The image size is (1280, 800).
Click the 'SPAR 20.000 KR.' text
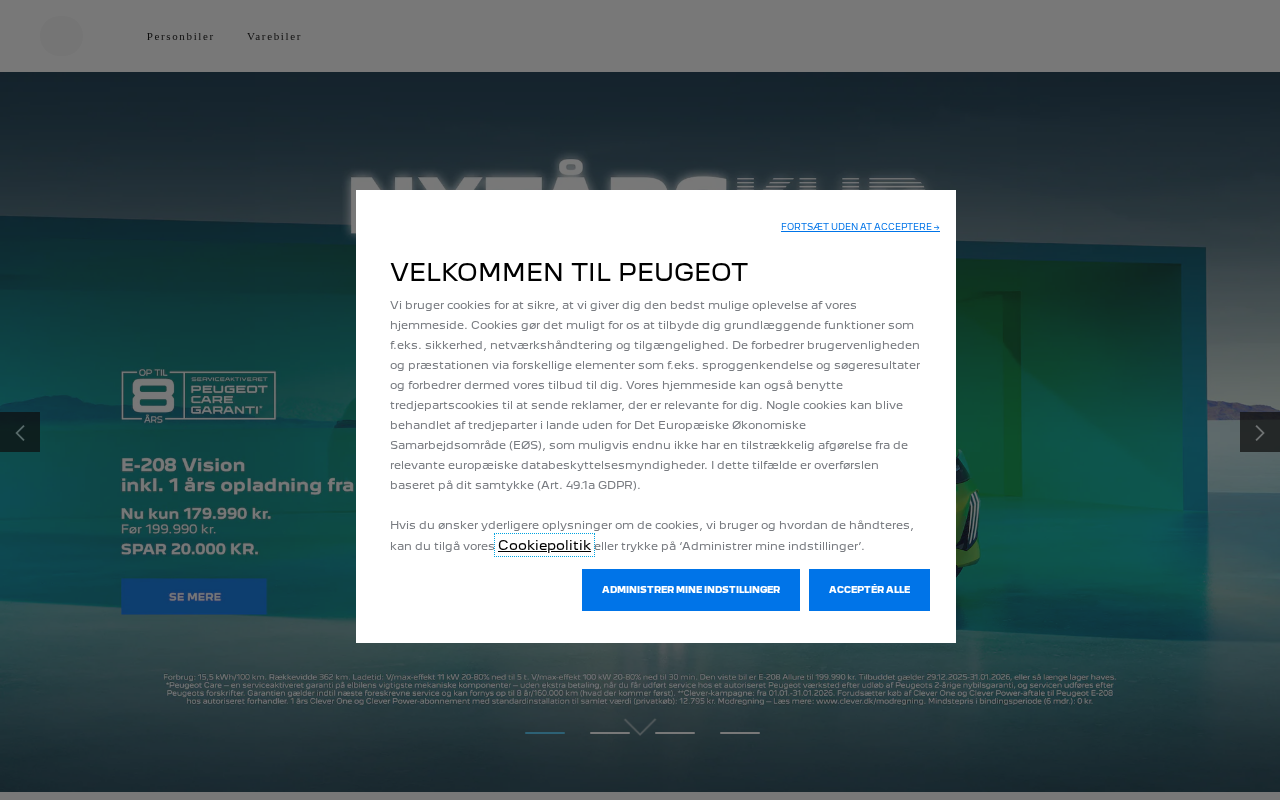point(190,549)
